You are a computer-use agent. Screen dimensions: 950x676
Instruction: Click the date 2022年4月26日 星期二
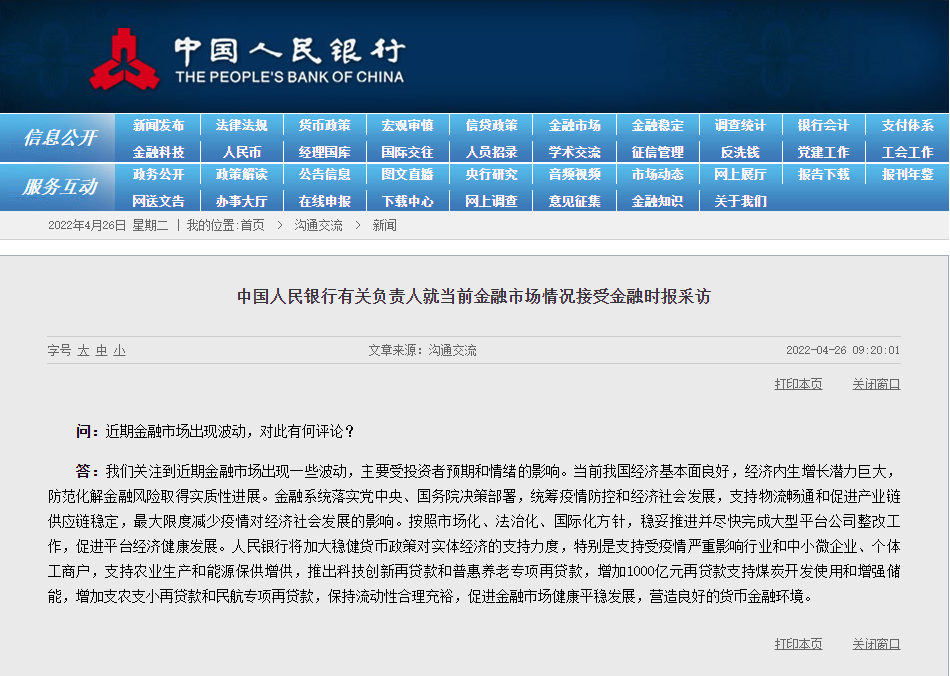[108, 225]
